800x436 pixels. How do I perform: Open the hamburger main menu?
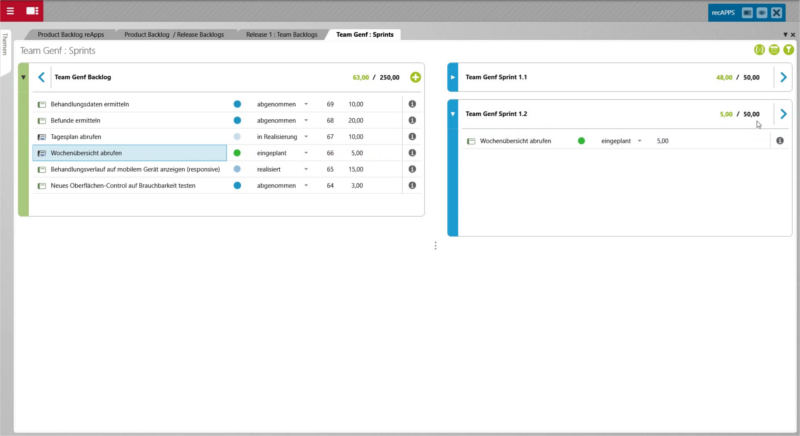point(9,10)
